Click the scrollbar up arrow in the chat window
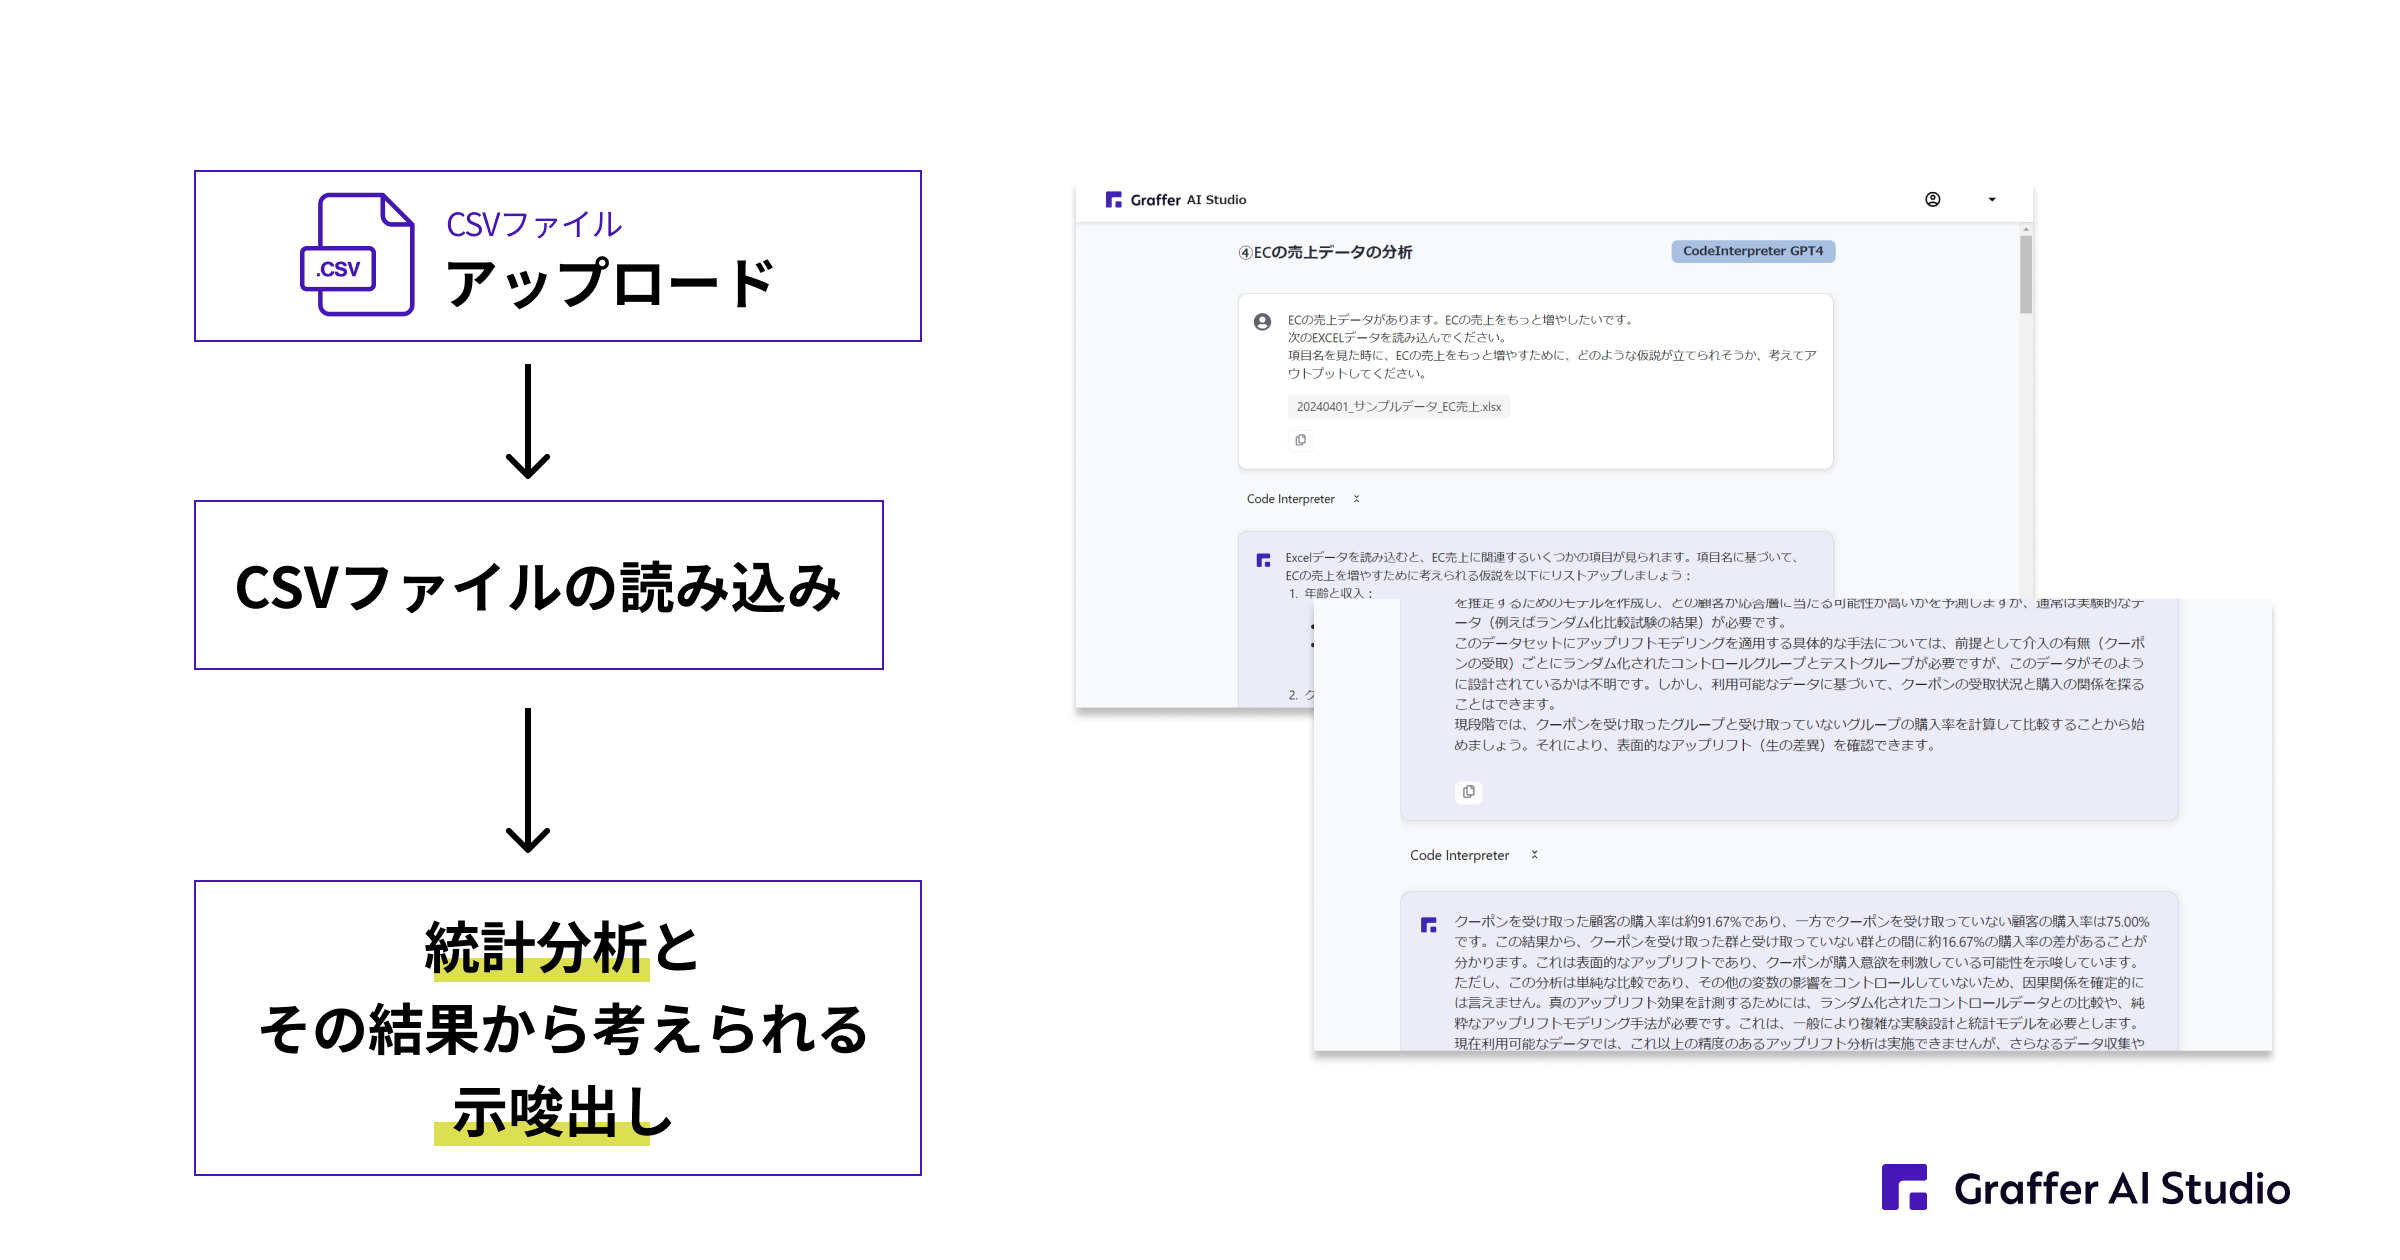This screenshot has height=1260, width=2400. (x=2025, y=231)
